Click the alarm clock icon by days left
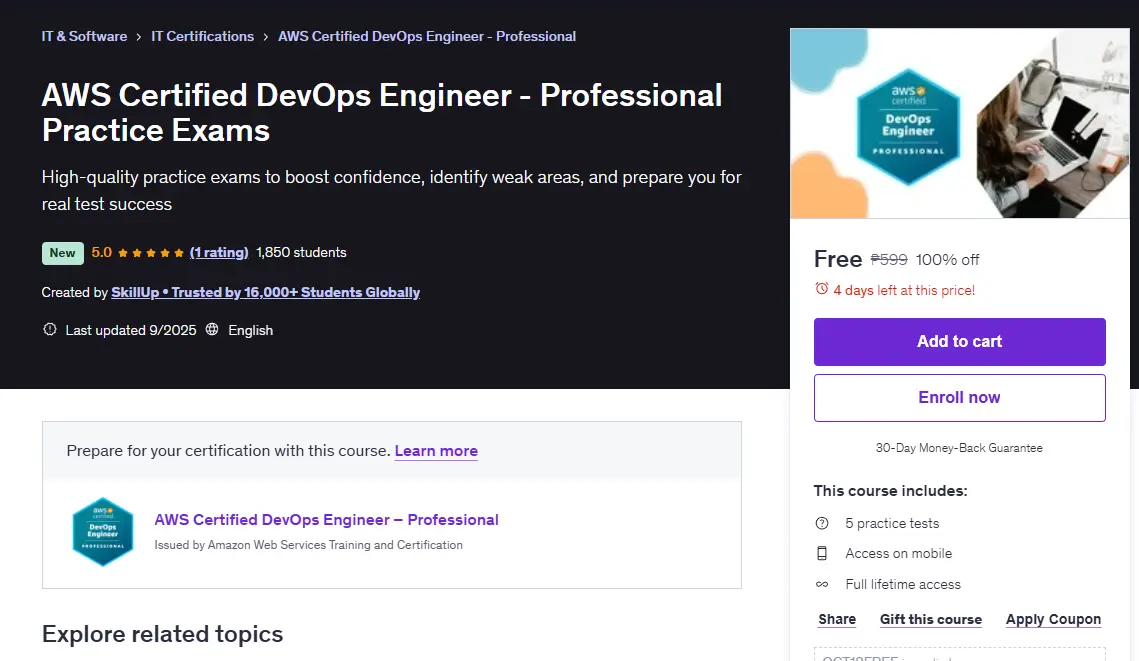This screenshot has width=1139, height=661. [x=822, y=289]
